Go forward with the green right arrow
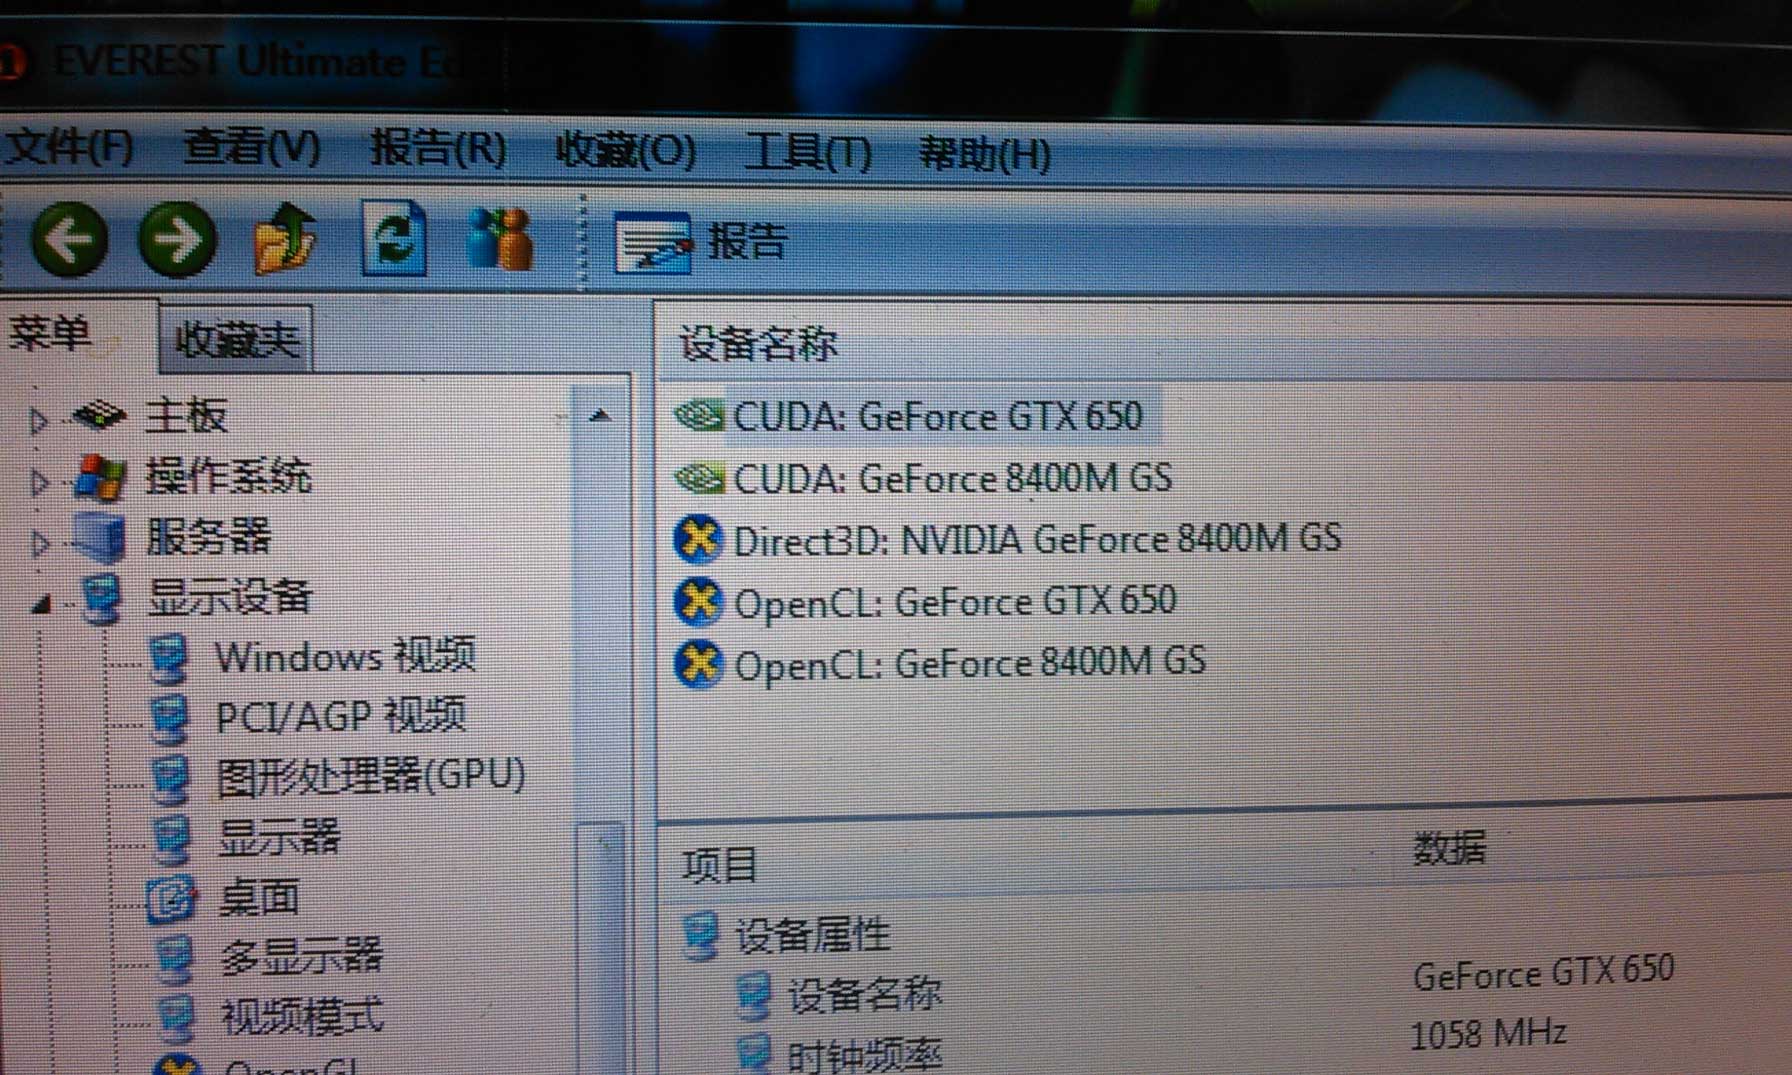The height and width of the screenshot is (1075, 1792). tap(177, 239)
